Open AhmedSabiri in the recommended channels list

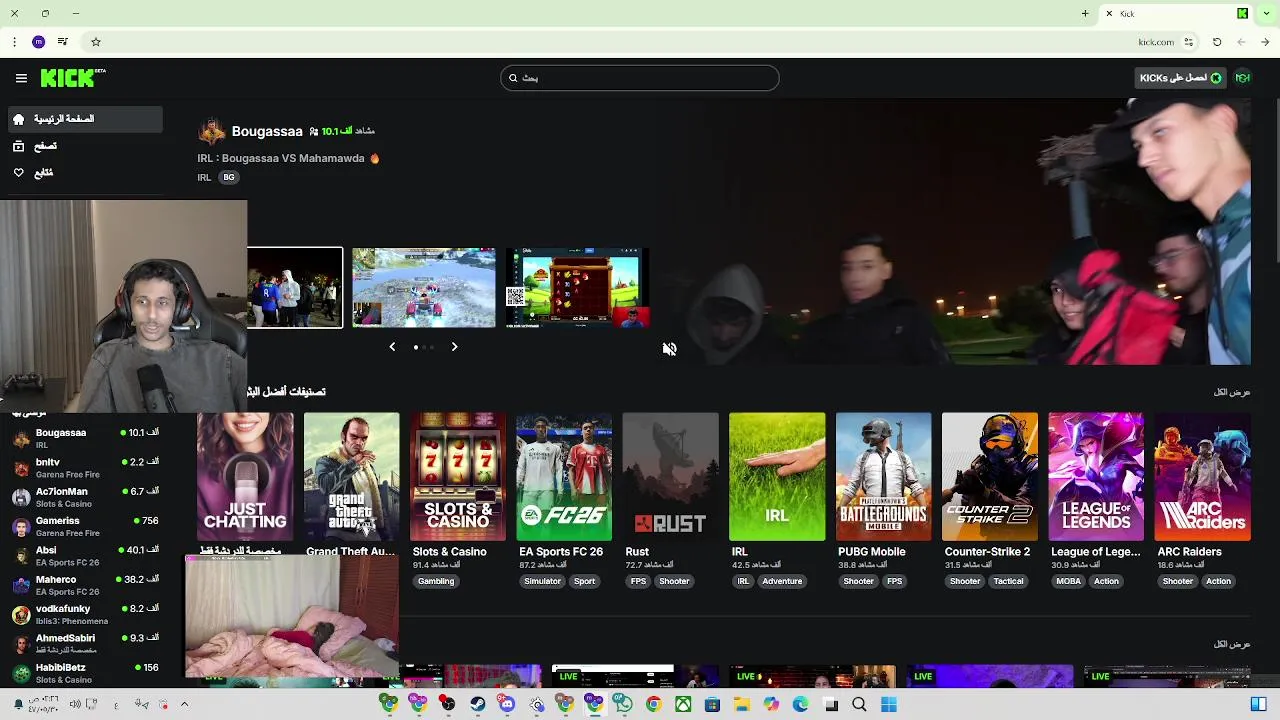click(85, 643)
